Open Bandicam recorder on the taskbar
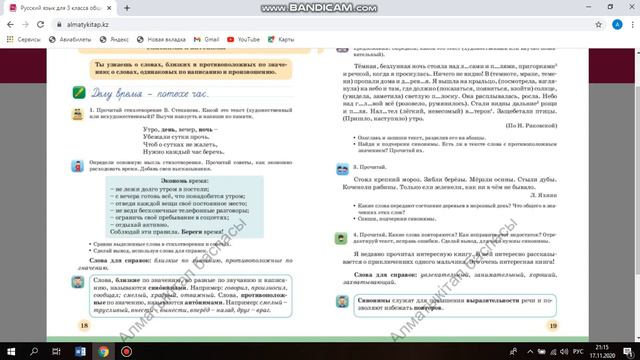640x360 pixels. tap(126, 351)
